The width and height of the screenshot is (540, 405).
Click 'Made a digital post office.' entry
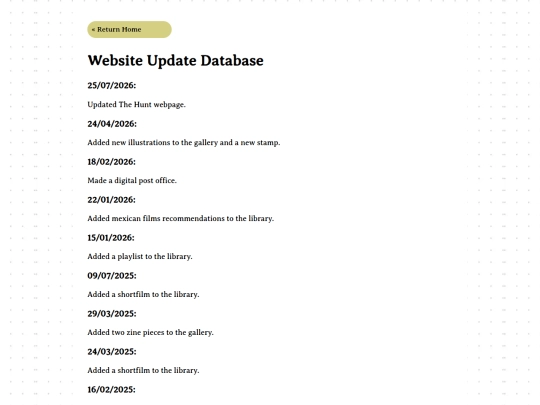132,180
